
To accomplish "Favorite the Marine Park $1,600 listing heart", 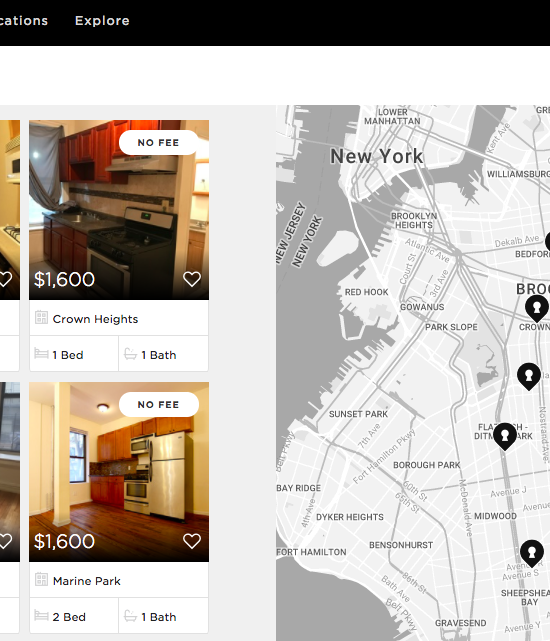I will [191, 541].
